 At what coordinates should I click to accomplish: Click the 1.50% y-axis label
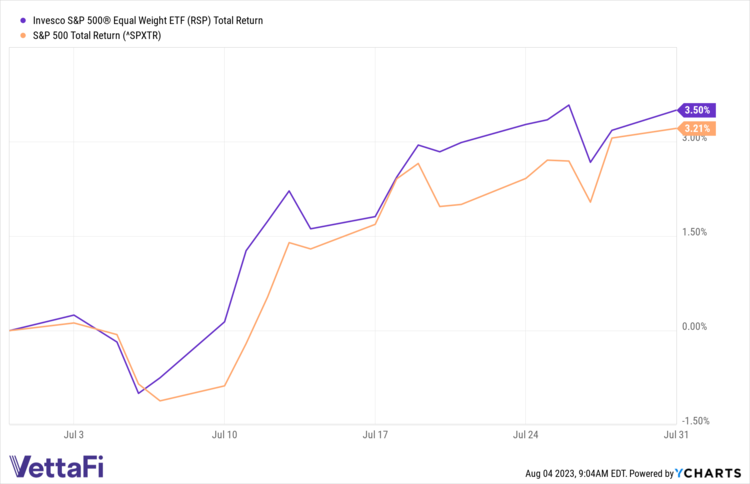click(x=693, y=232)
